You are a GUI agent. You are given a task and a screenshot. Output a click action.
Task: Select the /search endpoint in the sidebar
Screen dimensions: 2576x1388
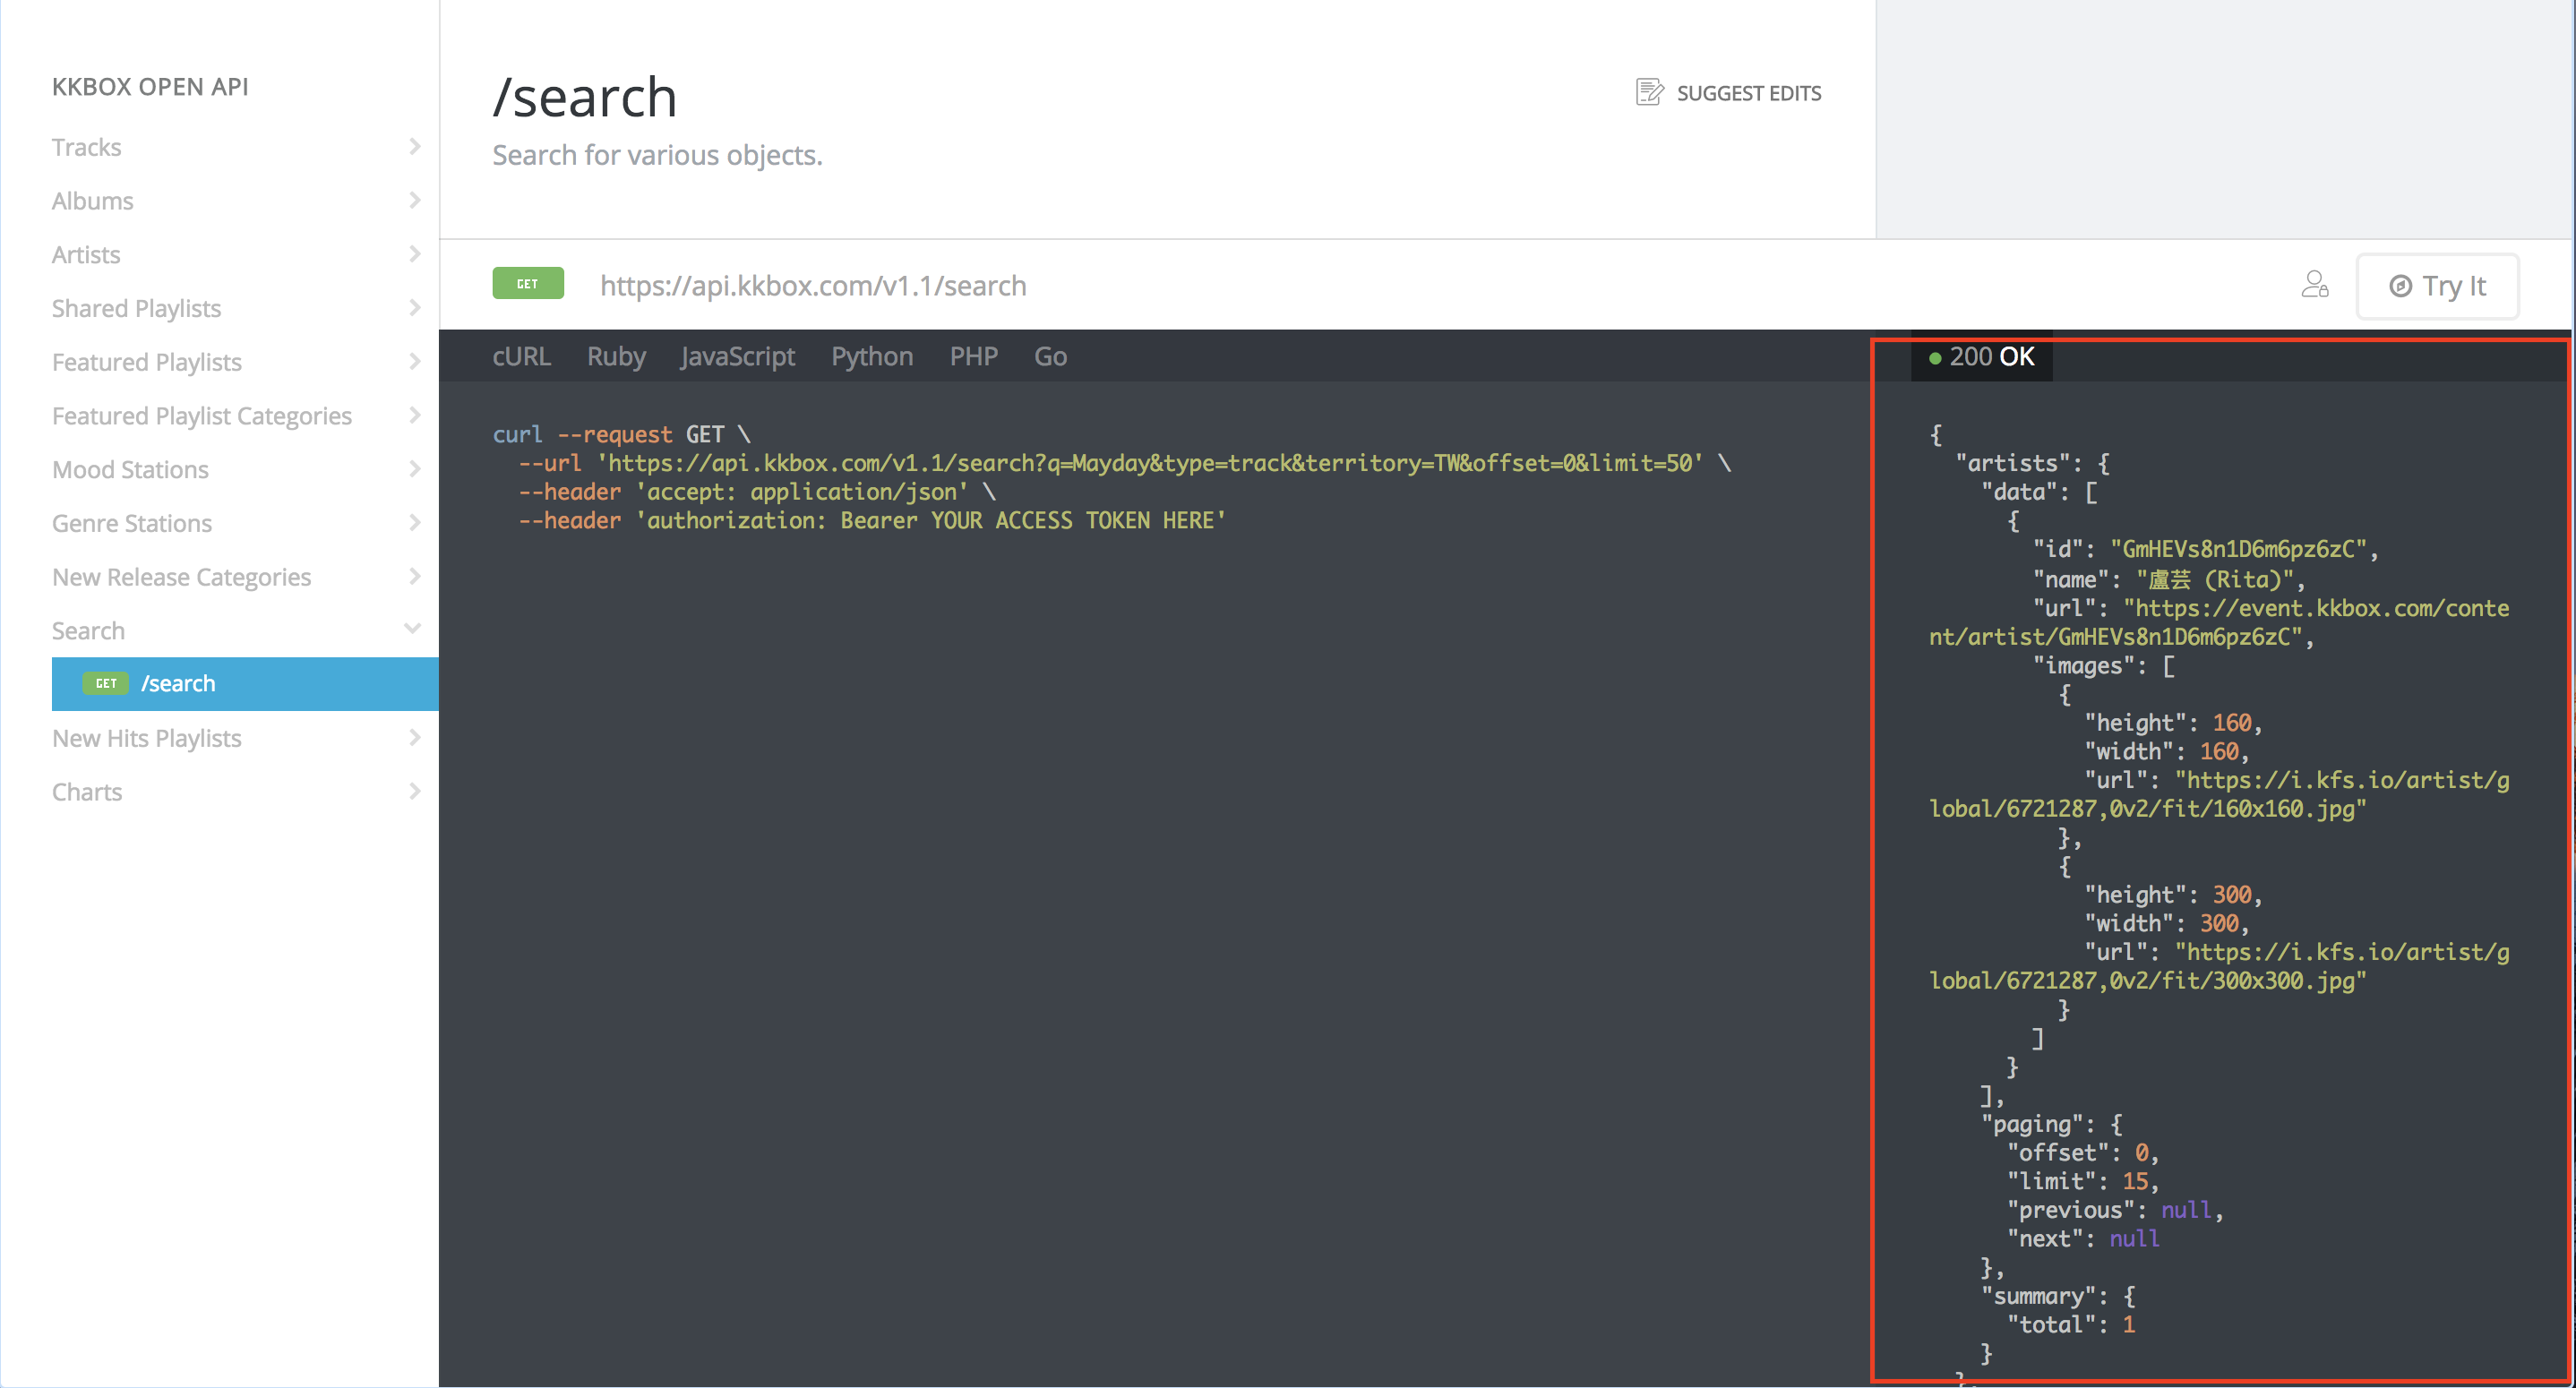tap(178, 683)
